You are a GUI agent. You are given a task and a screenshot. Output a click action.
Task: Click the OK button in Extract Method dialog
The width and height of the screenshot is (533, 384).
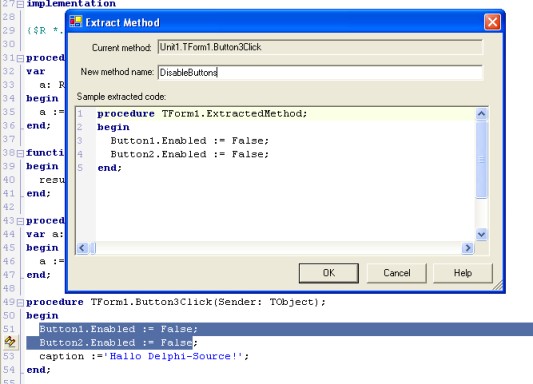[329, 273]
